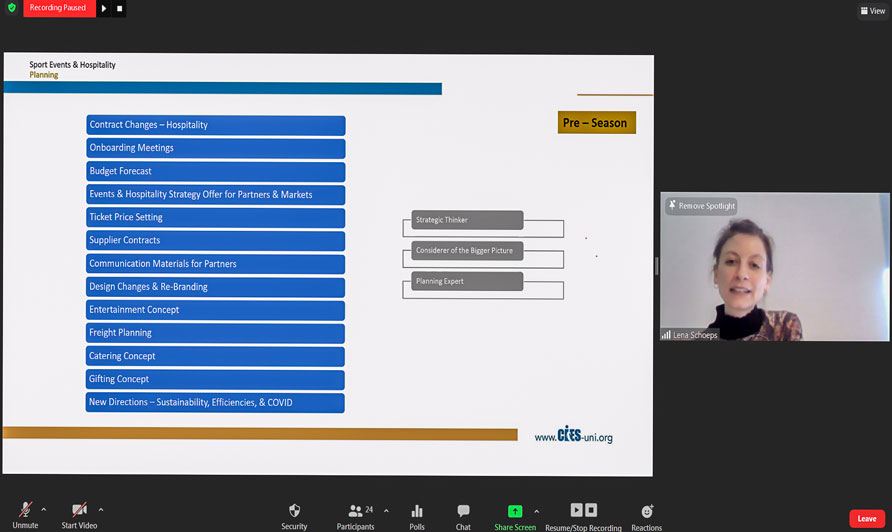Click Remove Spotlight on Lena's video
Image resolution: width=892 pixels, height=532 pixels.
coord(702,205)
